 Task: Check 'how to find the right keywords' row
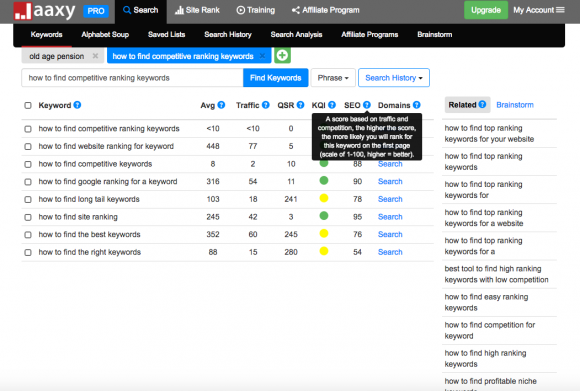point(28,252)
